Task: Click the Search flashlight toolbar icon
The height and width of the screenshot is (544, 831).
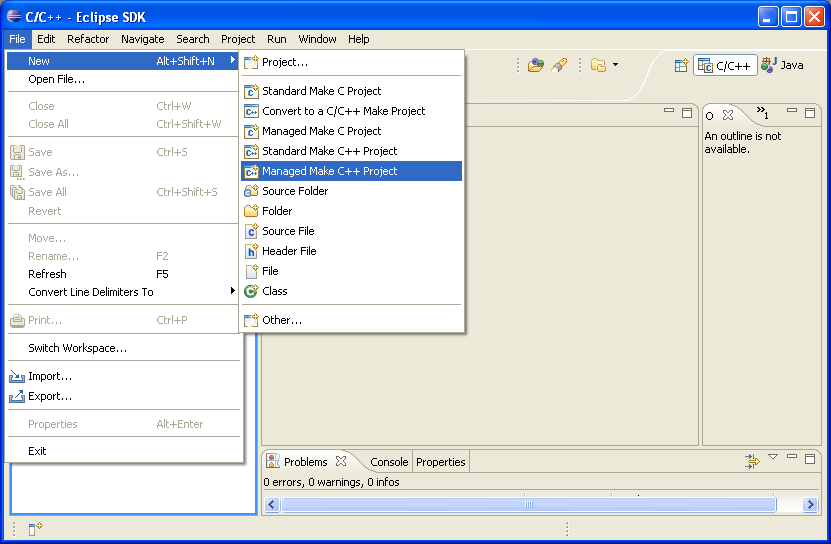Action: (560, 65)
